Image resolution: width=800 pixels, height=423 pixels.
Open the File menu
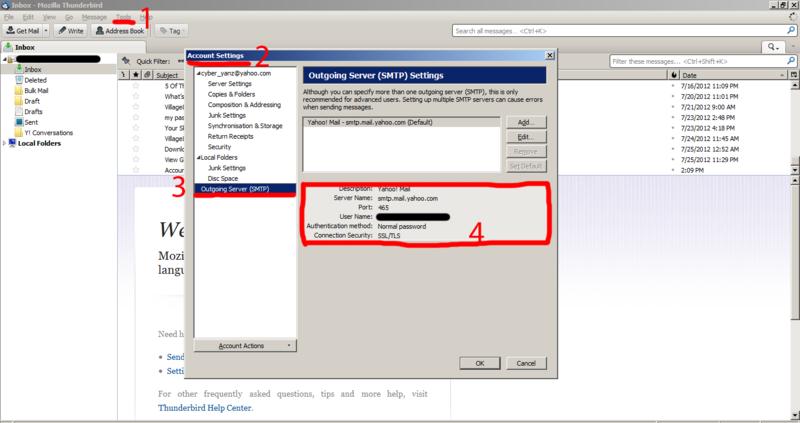(x=9, y=17)
